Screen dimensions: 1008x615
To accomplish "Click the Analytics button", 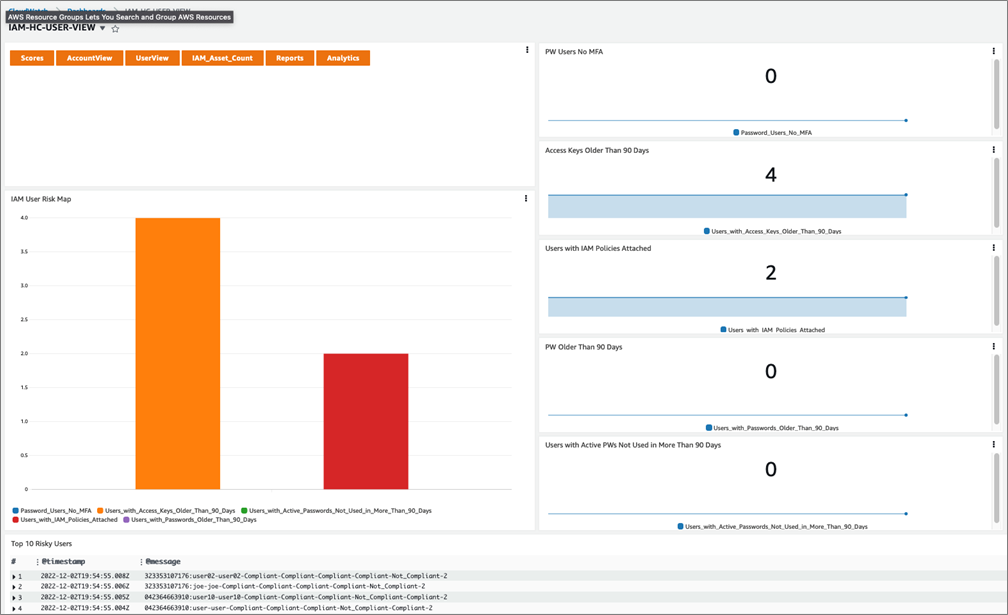I will (343, 58).
